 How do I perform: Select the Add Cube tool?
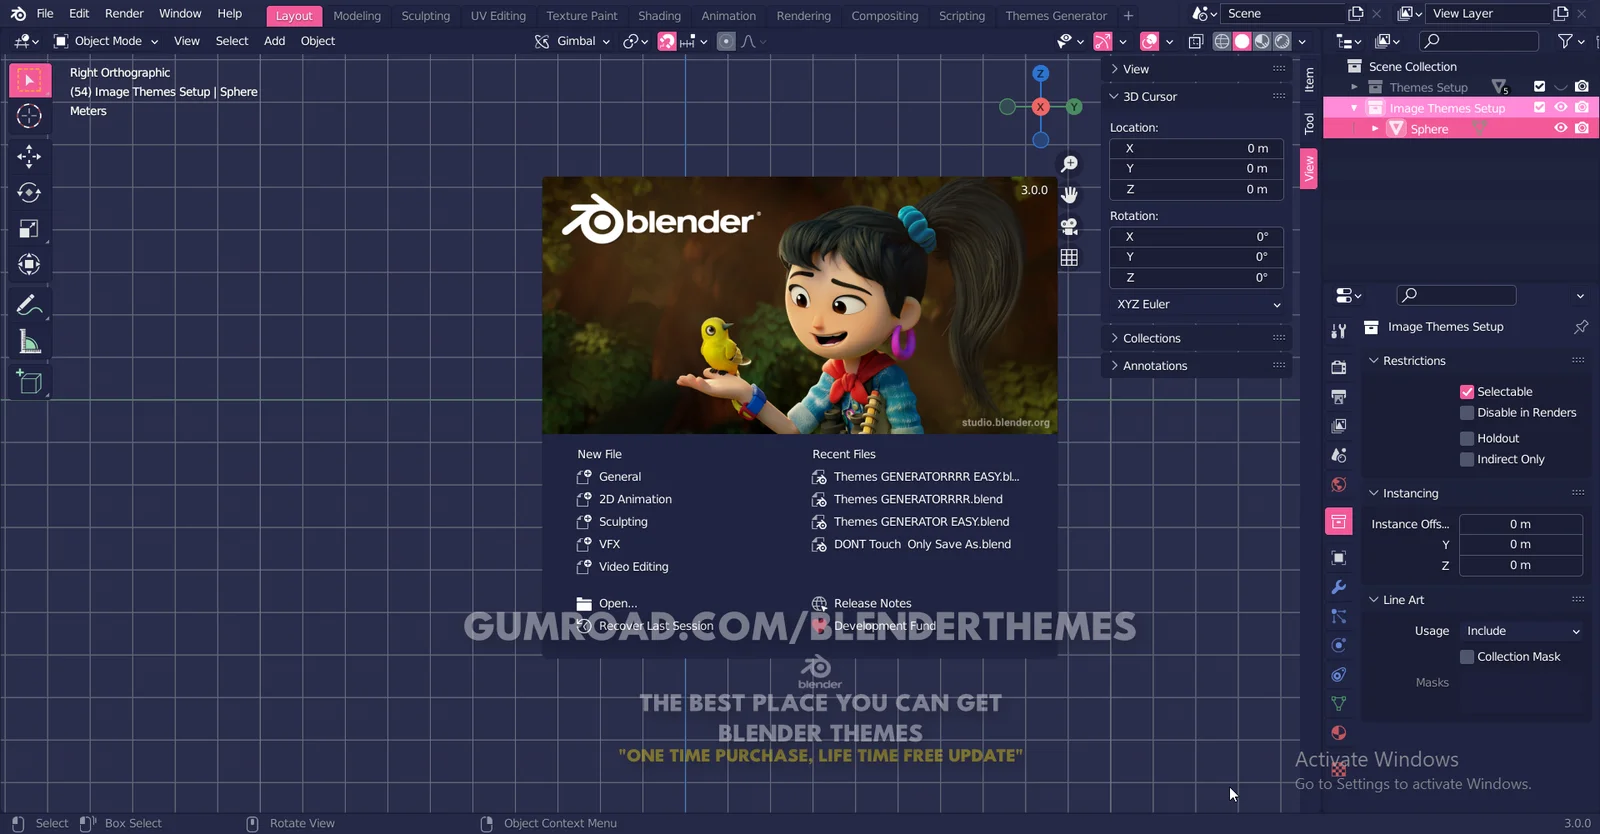coord(29,382)
